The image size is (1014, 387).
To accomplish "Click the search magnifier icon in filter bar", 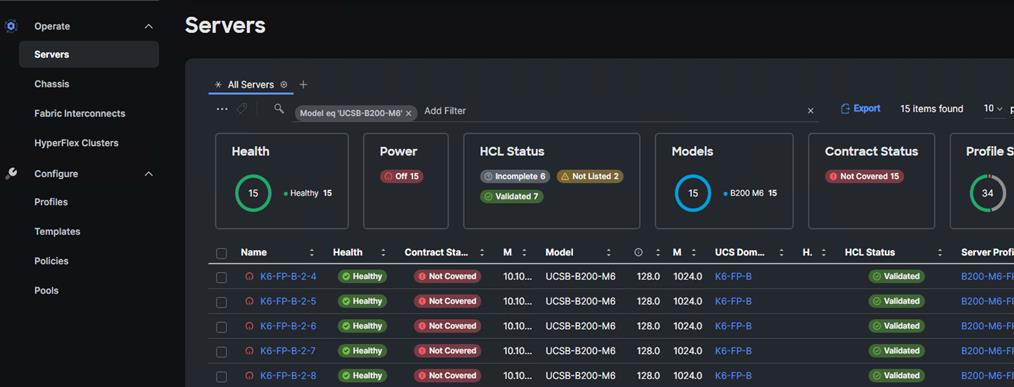I will pos(279,109).
